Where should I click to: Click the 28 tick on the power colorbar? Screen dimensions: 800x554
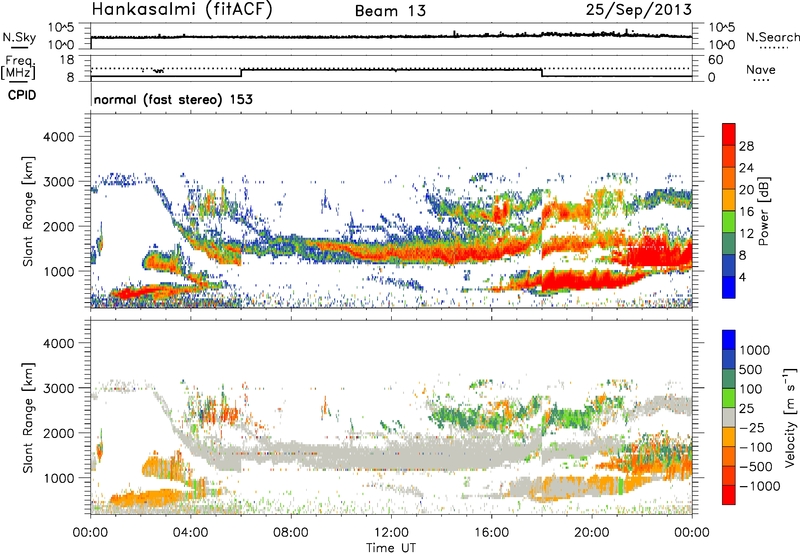point(746,146)
